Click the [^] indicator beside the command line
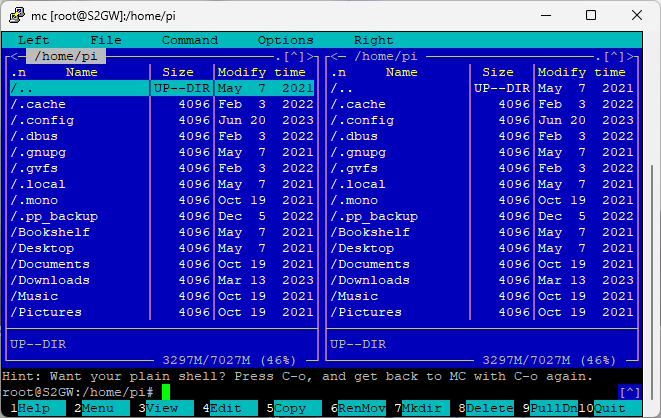661x418 pixels. [629, 392]
